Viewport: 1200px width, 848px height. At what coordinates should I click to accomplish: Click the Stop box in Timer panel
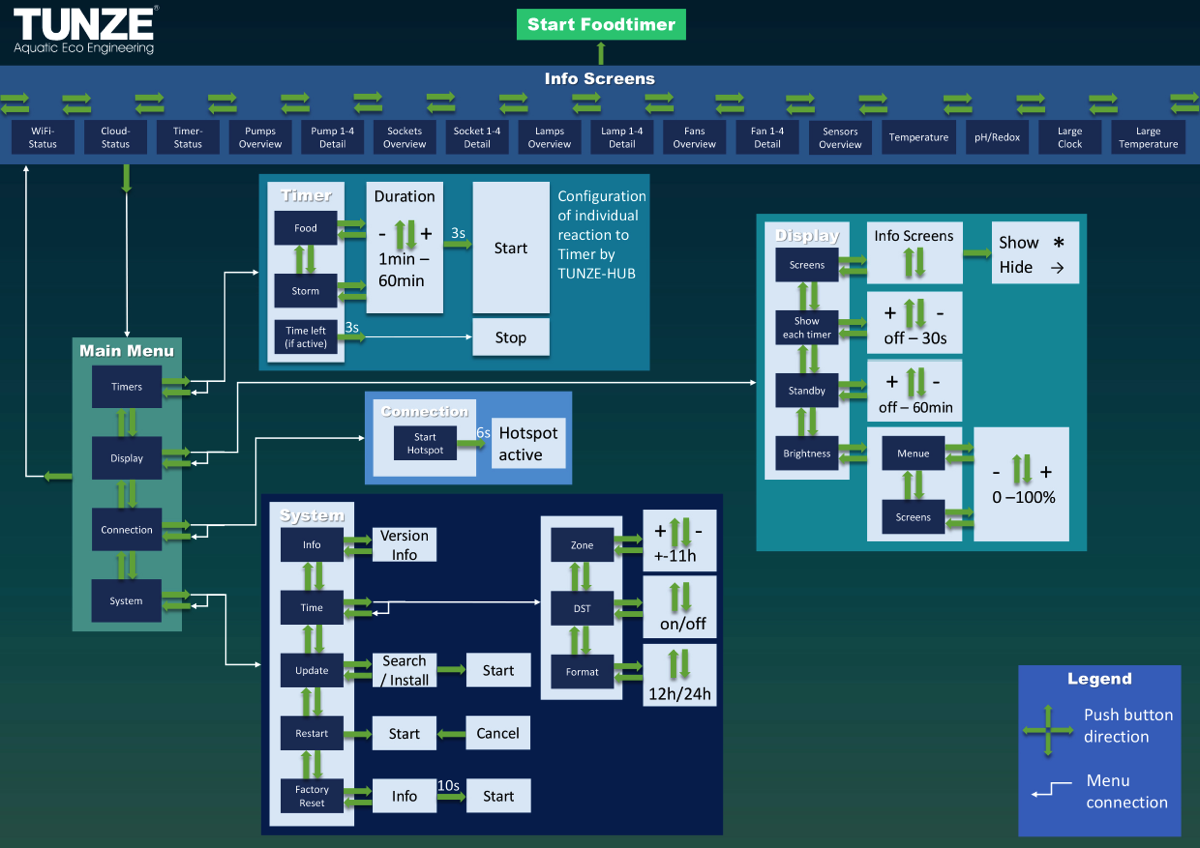click(x=511, y=337)
